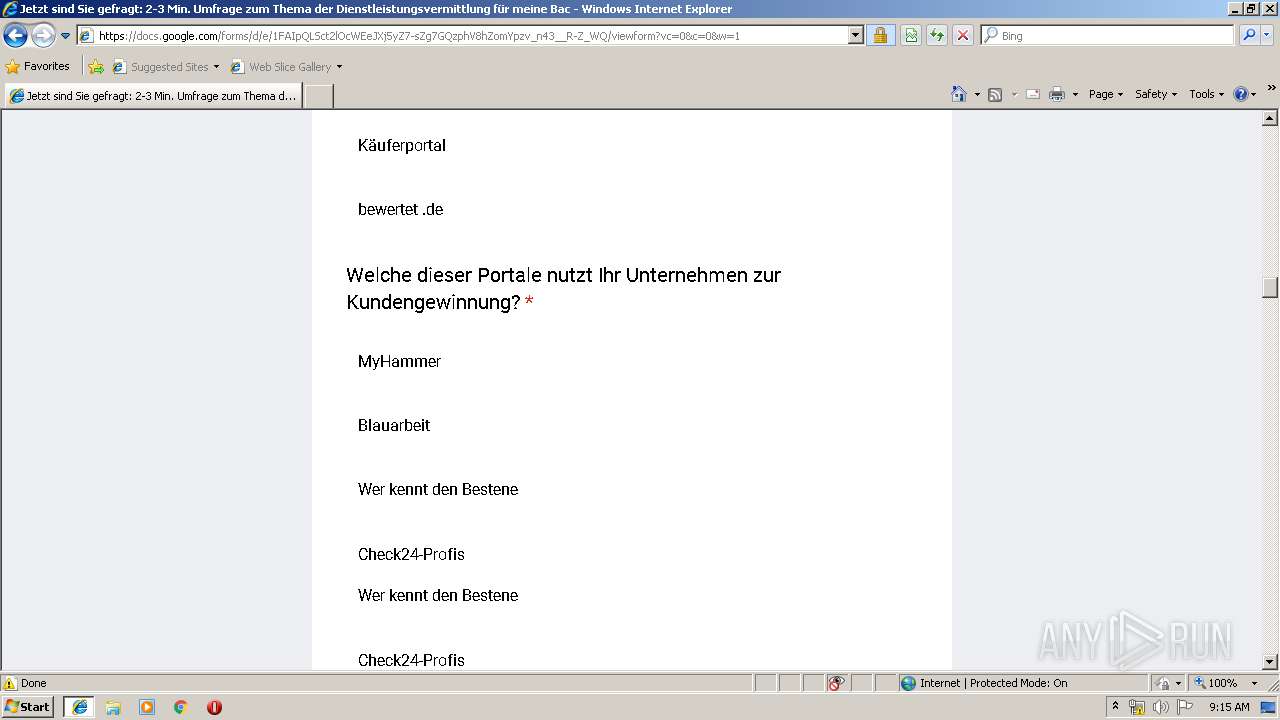The height and width of the screenshot is (720, 1280).
Task: Click the Kundengewinnung question heading
Action: pyautogui.click(x=563, y=288)
